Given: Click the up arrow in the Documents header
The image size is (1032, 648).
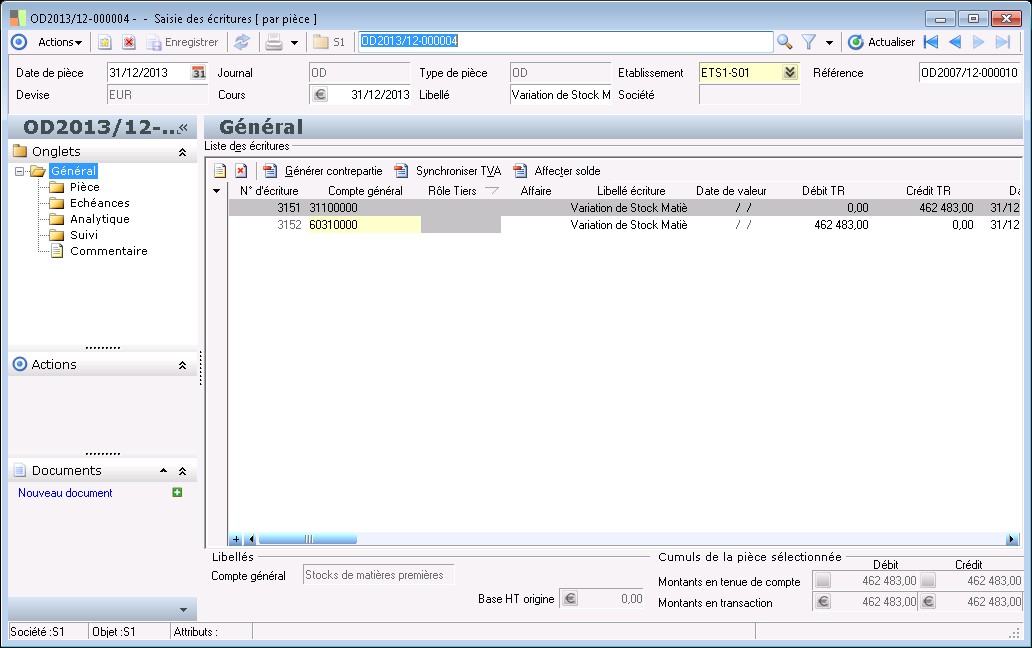Looking at the screenshot, I should click(163, 471).
